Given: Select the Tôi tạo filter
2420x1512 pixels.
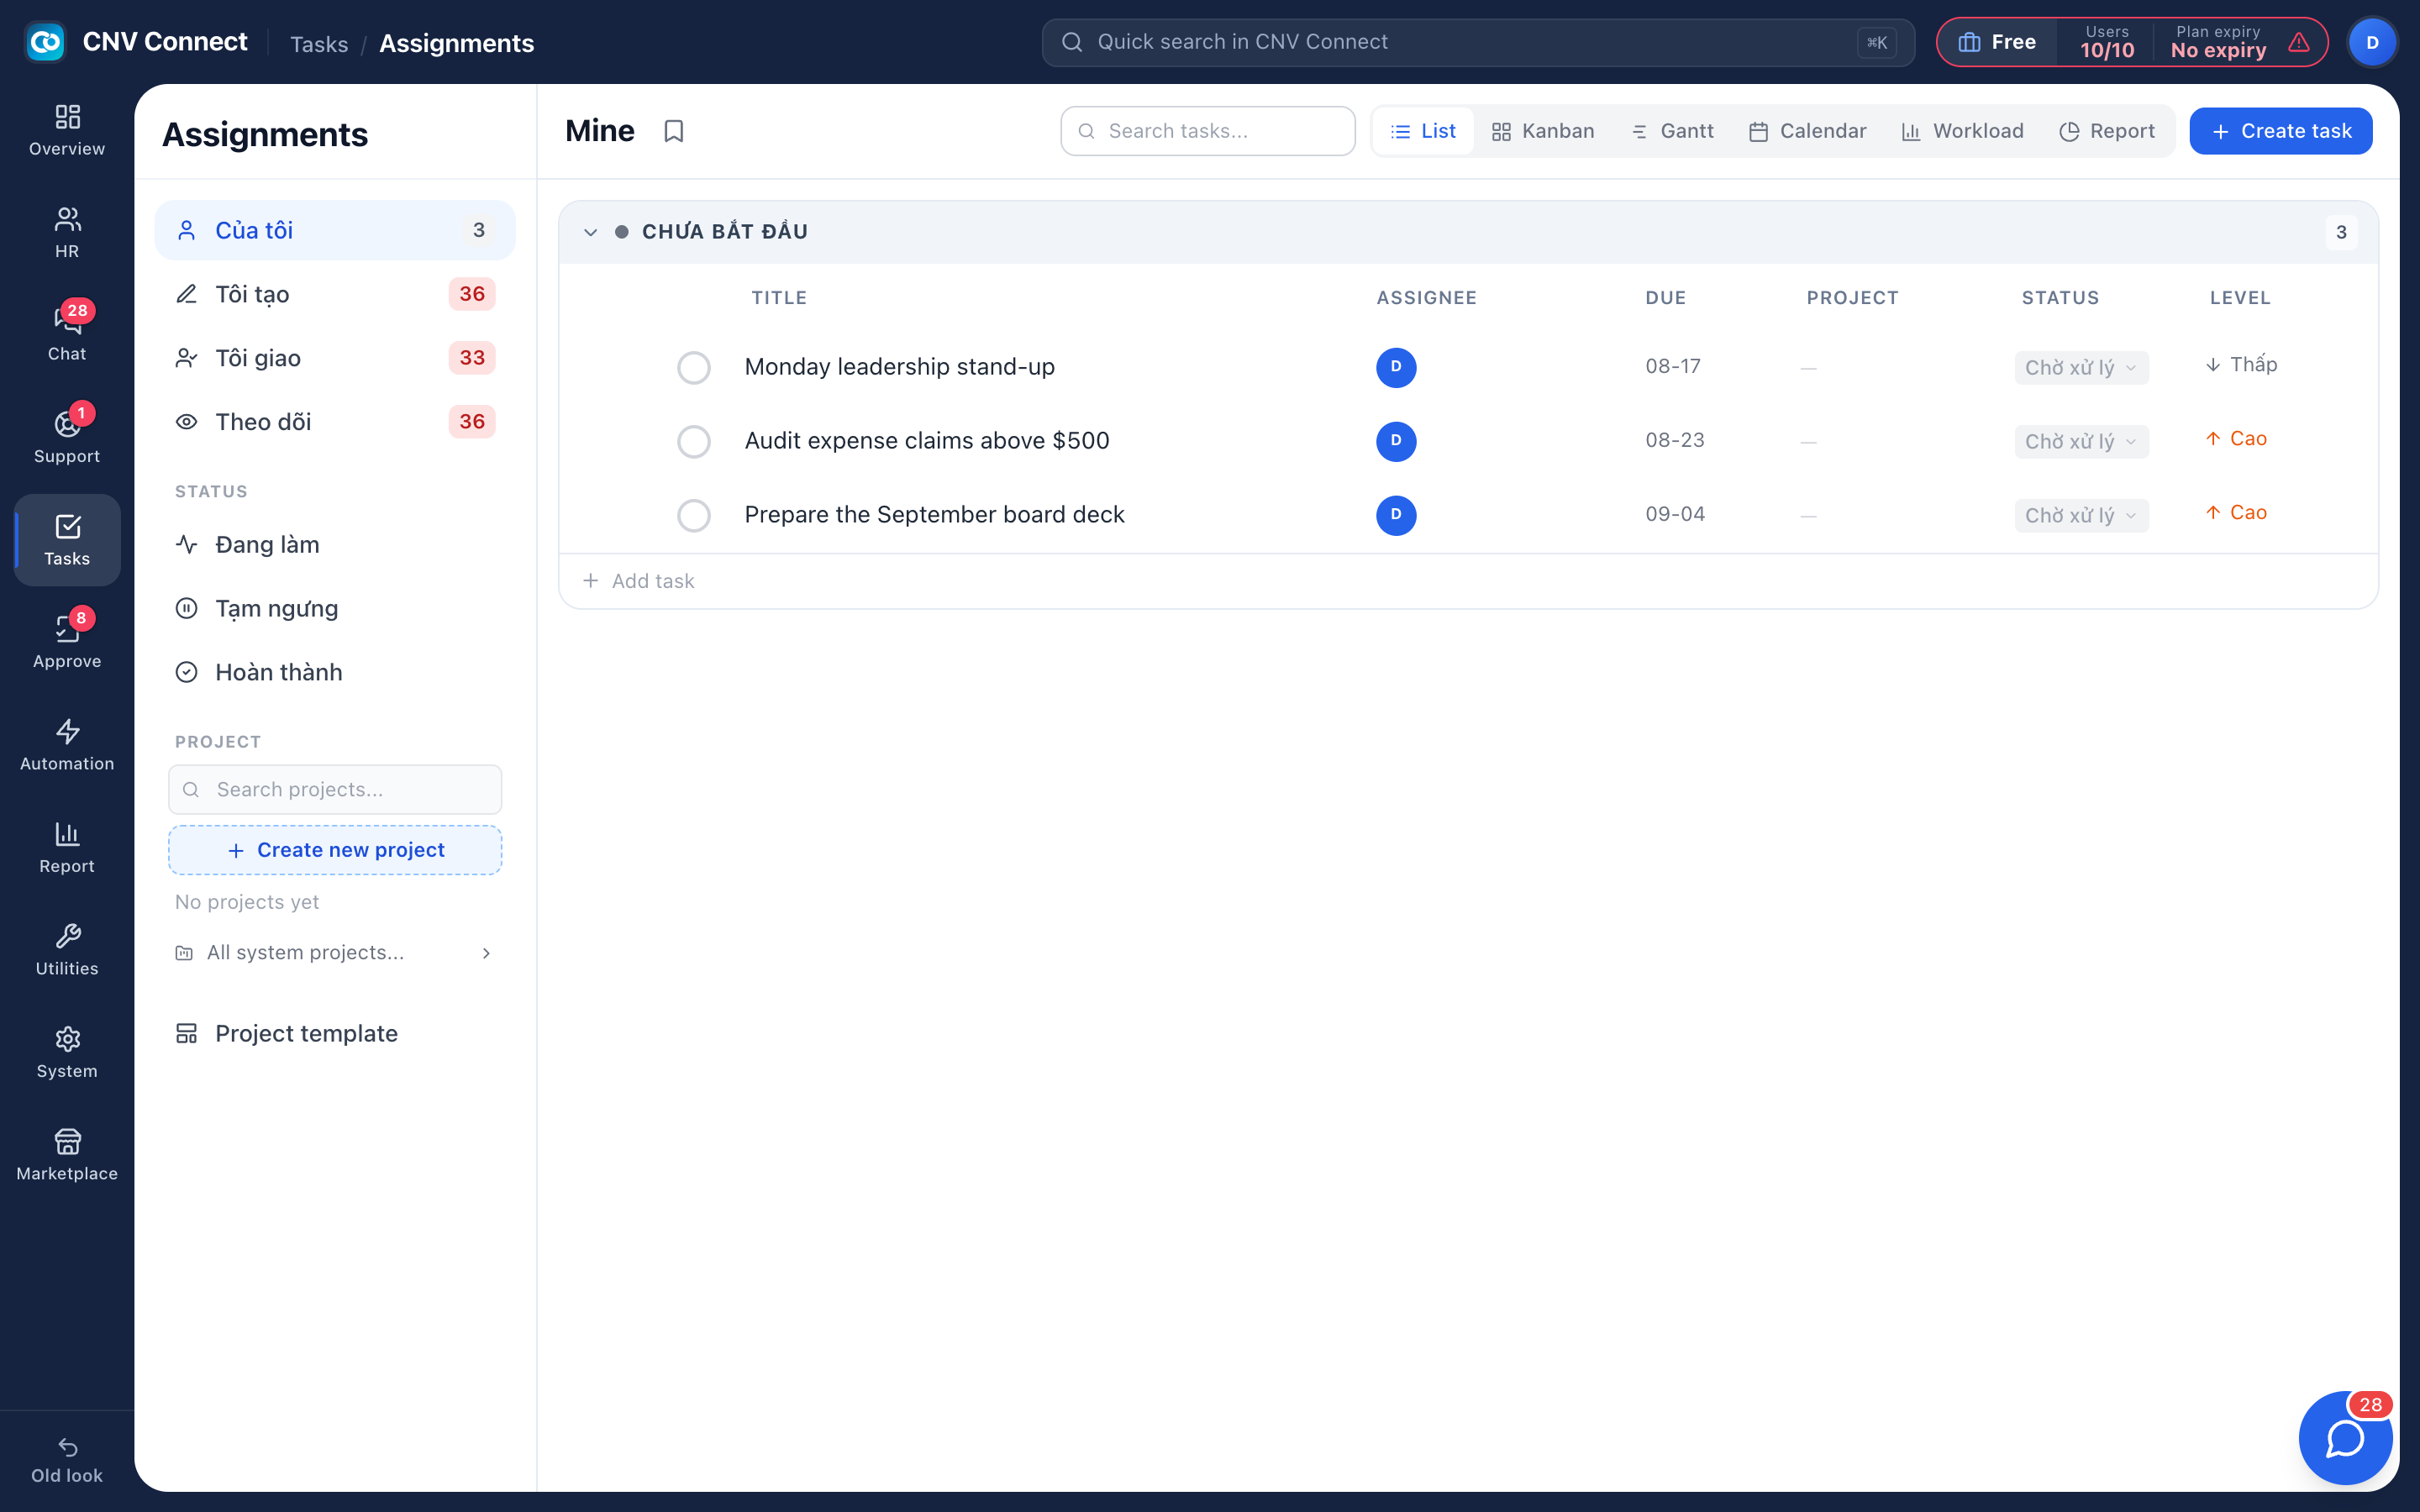Looking at the screenshot, I should pyautogui.click(x=335, y=294).
